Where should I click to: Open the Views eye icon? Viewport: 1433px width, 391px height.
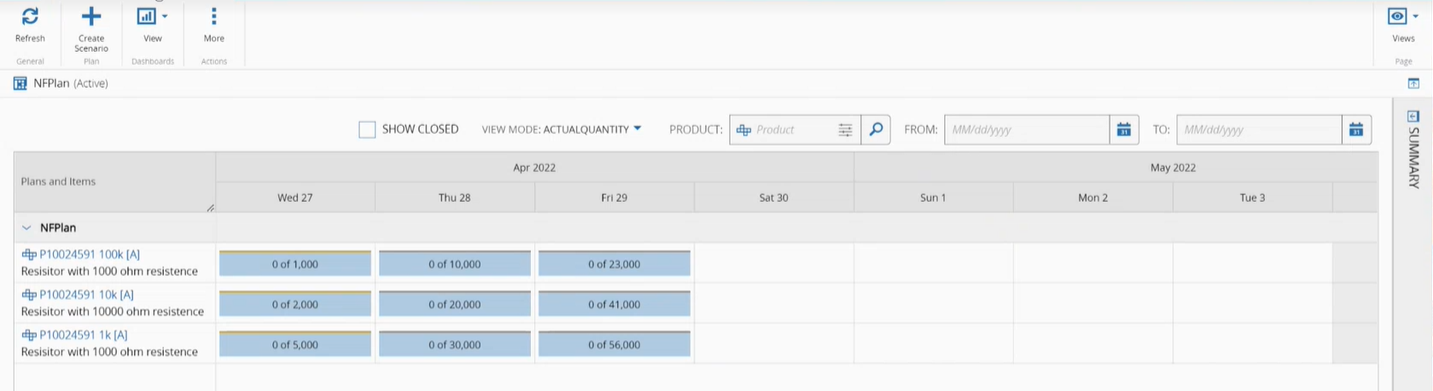tap(1398, 16)
